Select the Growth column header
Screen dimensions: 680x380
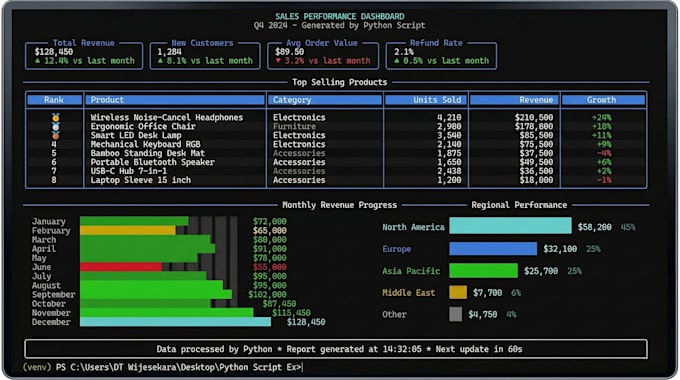pos(603,100)
